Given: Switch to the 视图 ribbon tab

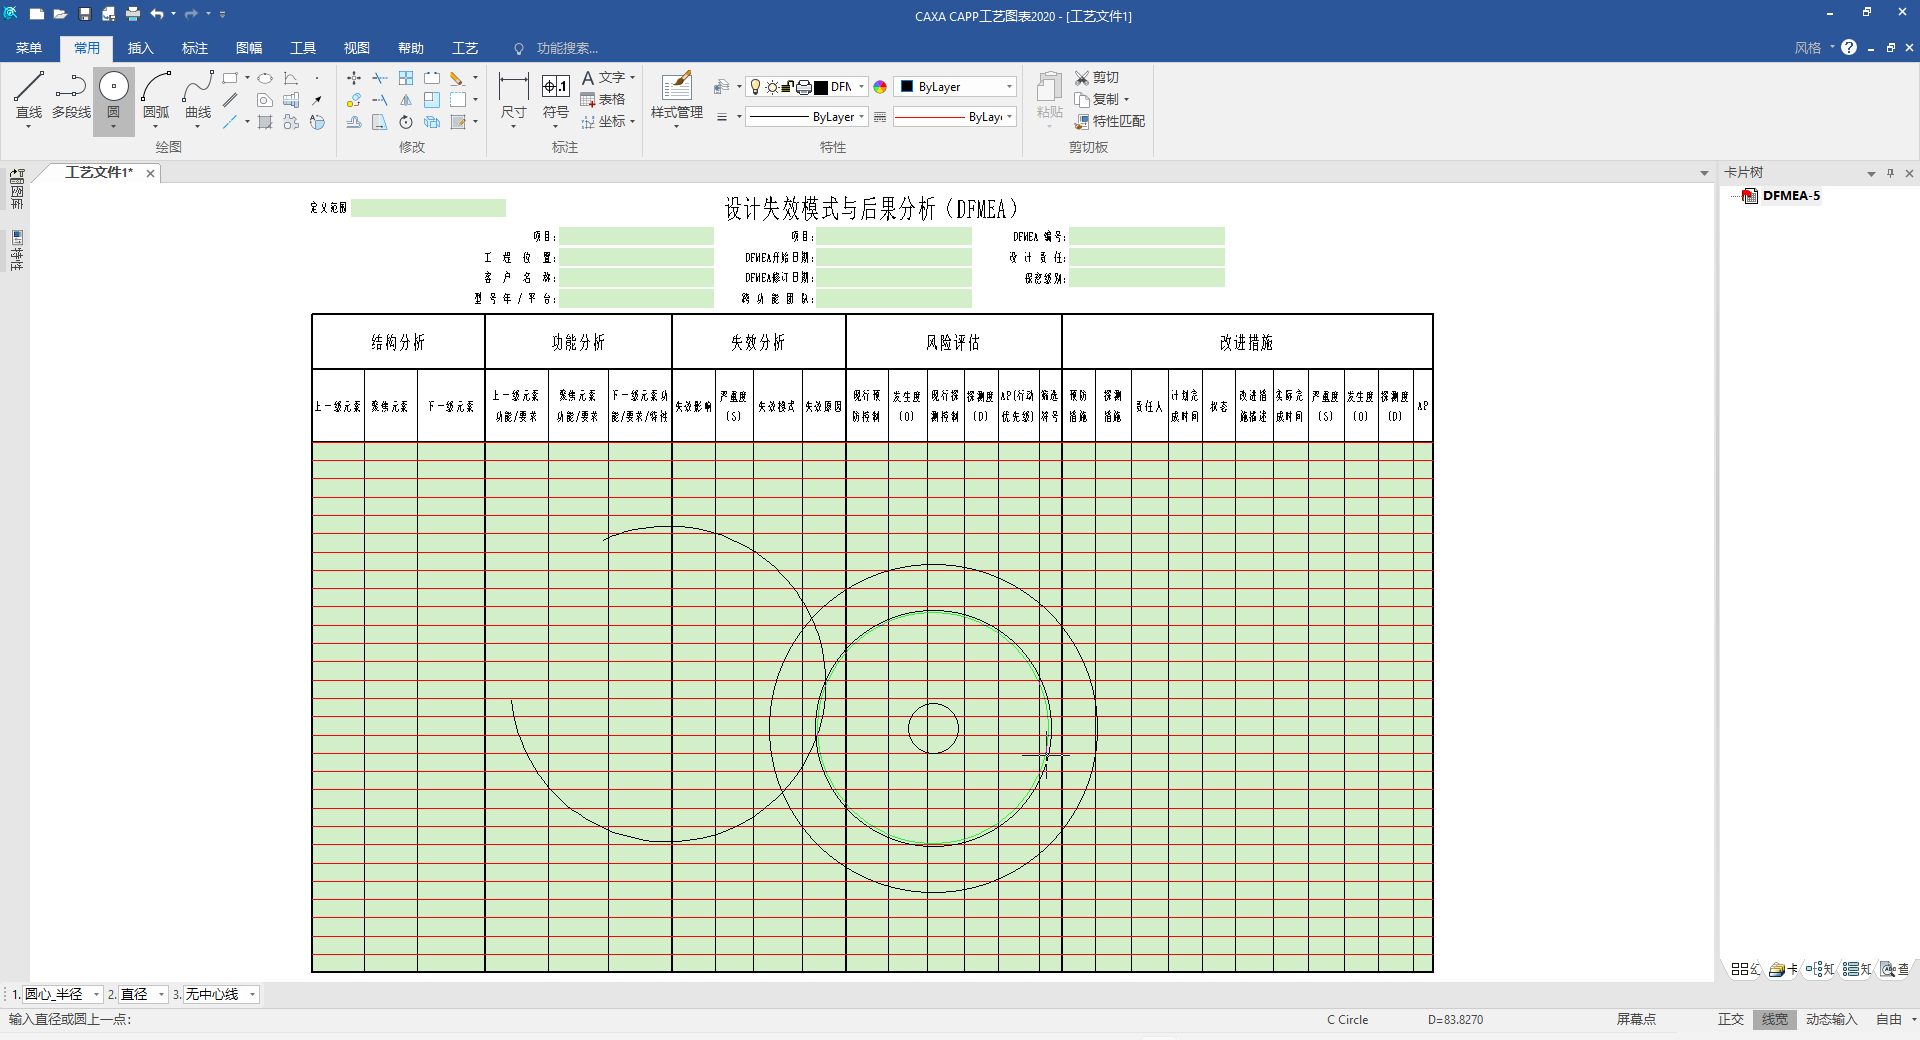Looking at the screenshot, I should point(357,48).
